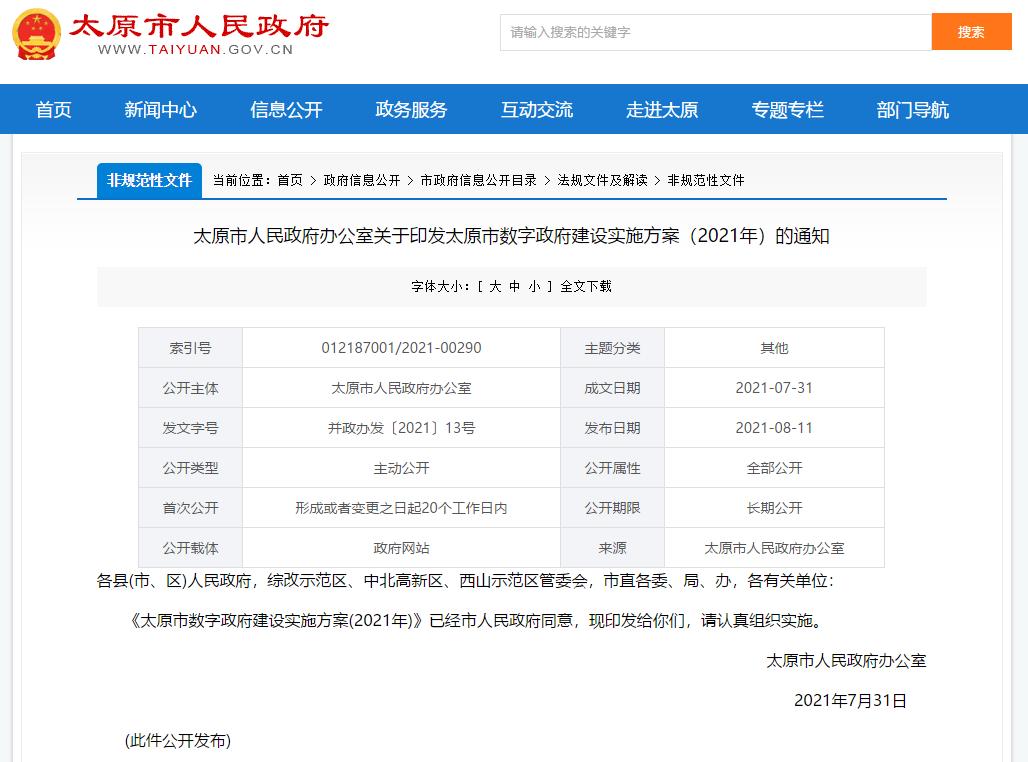Open 互动交流 navigation item
The width and height of the screenshot is (1028, 762).
click(x=537, y=110)
